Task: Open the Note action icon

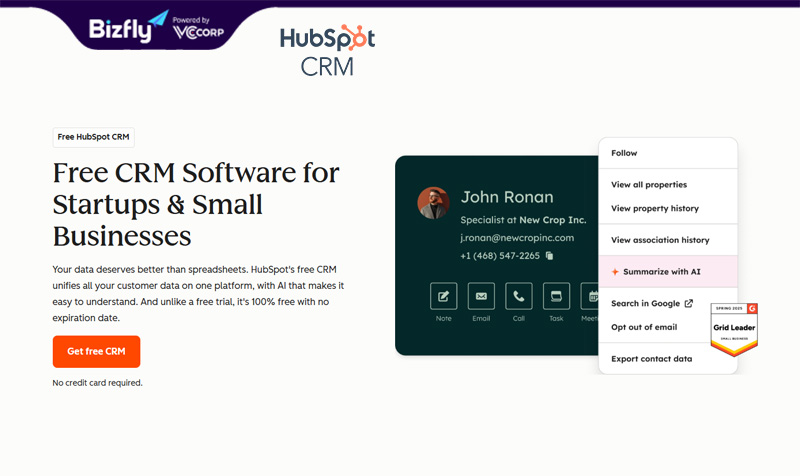Action: [x=443, y=296]
